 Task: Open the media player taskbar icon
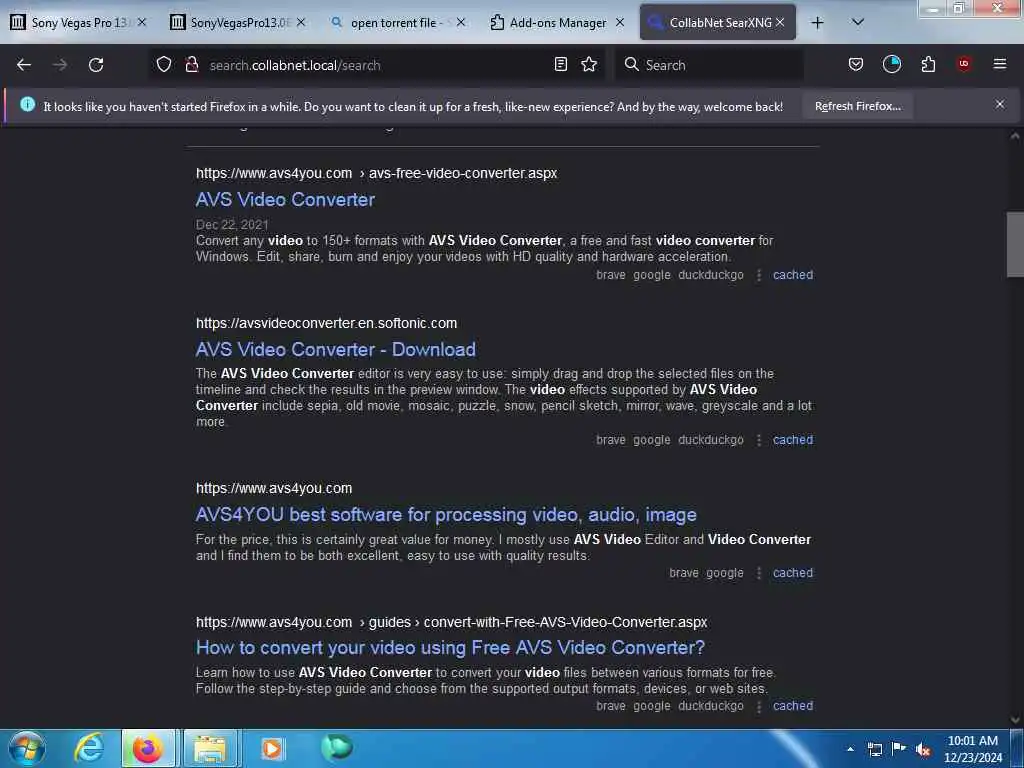pyautogui.click(x=273, y=748)
